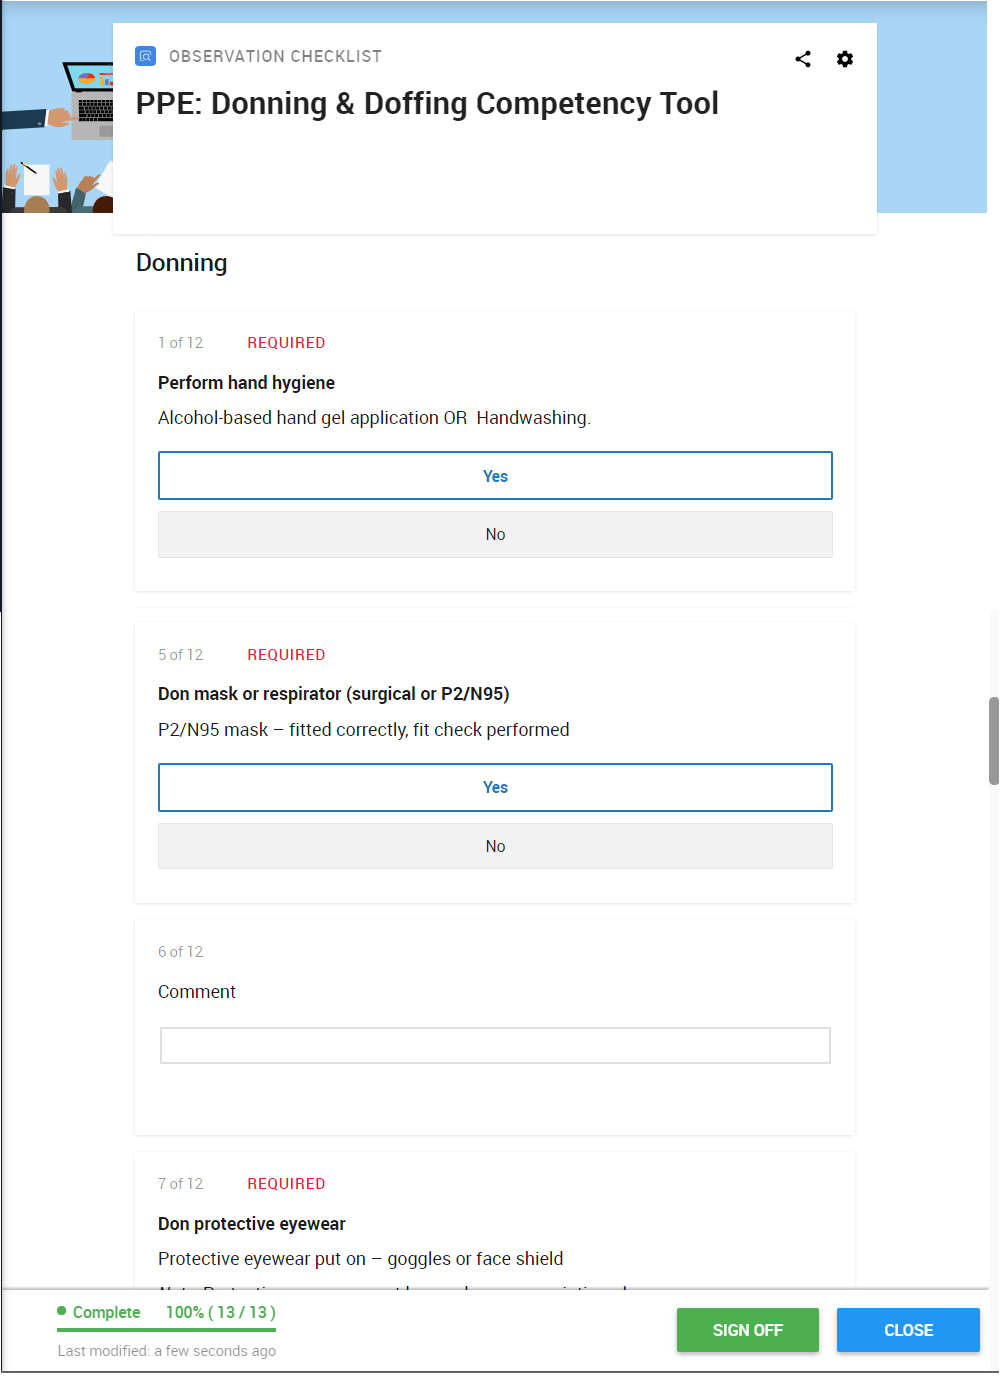Open the settings gear icon
The image size is (1001, 1379).
(x=845, y=59)
